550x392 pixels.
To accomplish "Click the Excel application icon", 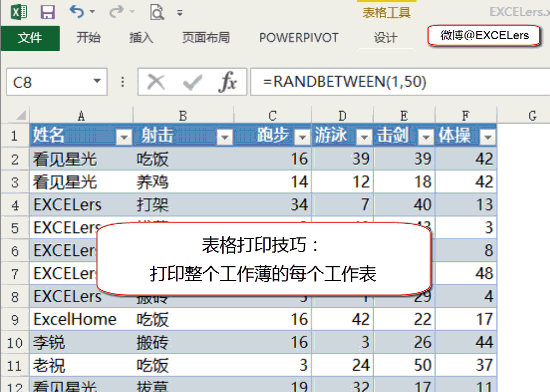I will [19, 12].
